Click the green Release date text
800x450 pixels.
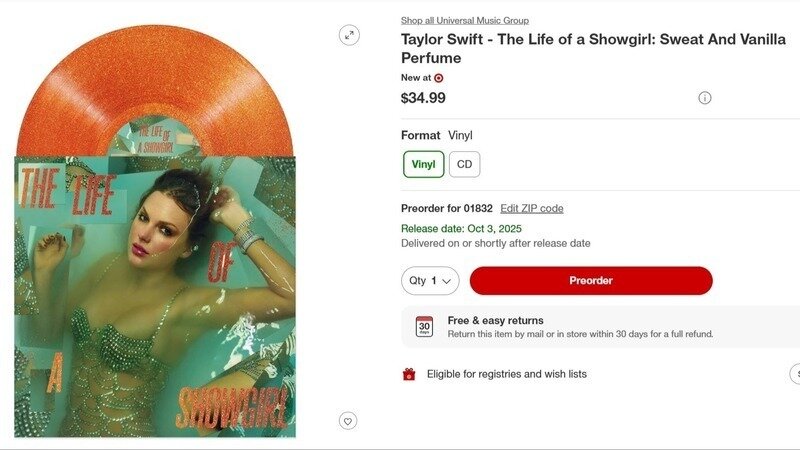pos(461,228)
